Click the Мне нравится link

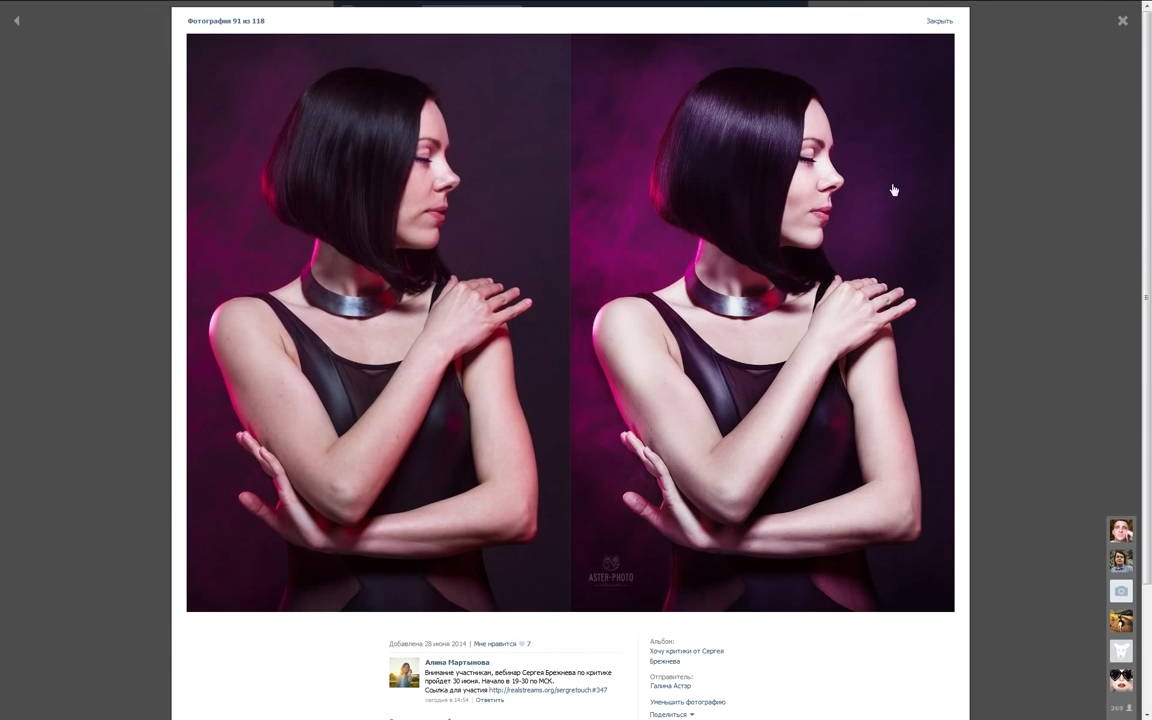tap(494, 644)
